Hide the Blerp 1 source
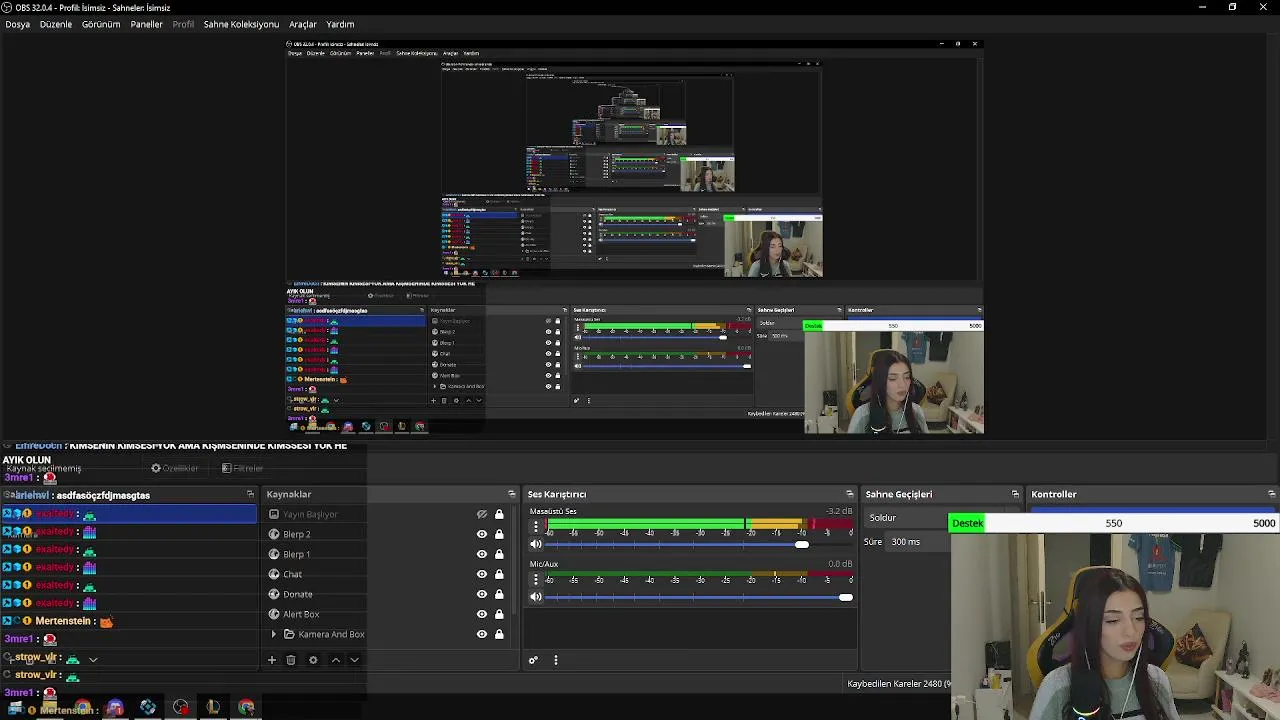Image resolution: width=1280 pixels, height=720 pixels. point(482,554)
